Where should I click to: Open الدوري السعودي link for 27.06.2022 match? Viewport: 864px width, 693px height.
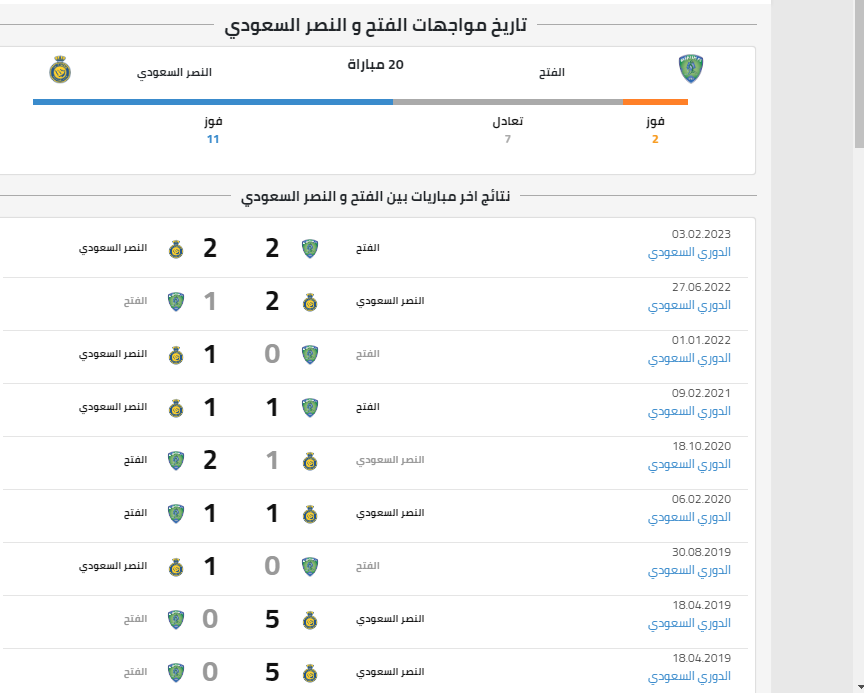click(x=689, y=305)
